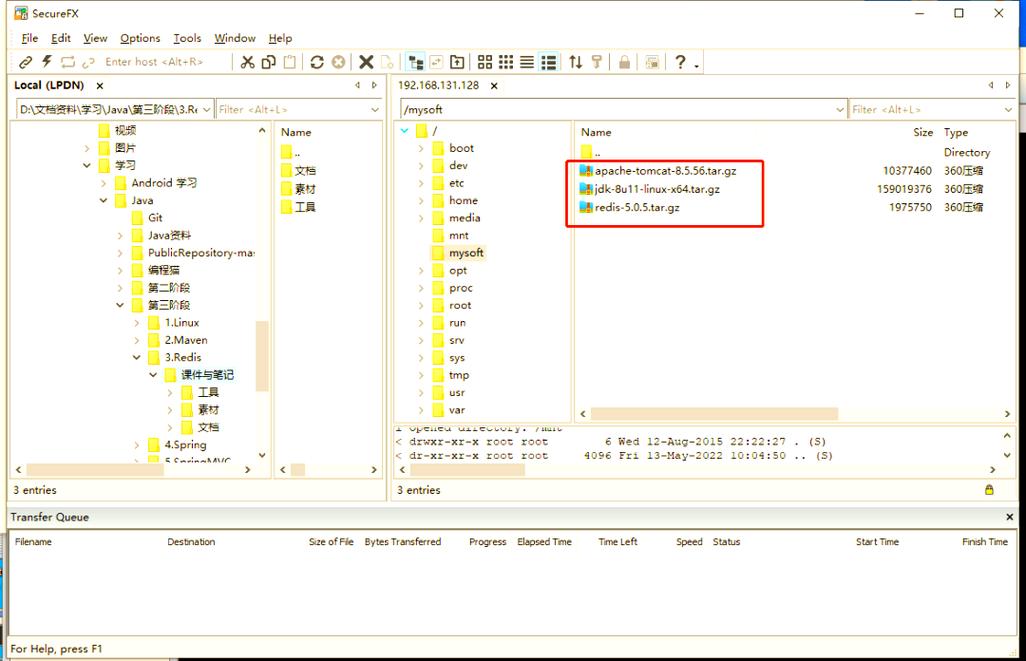Open the Tools menu
The height and width of the screenshot is (661, 1026).
(187, 38)
